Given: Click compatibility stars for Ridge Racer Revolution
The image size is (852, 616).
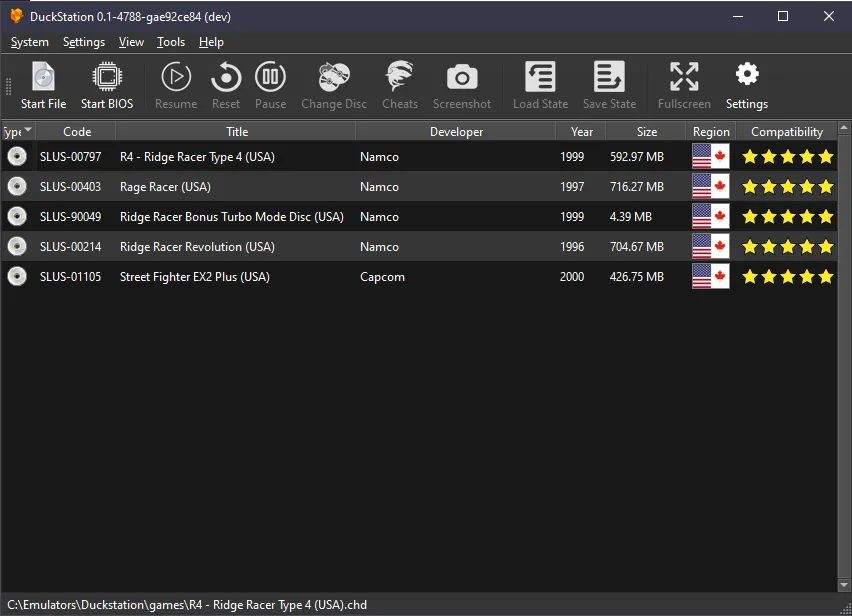Looking at the screenshot, I should [x=787, y=247].
